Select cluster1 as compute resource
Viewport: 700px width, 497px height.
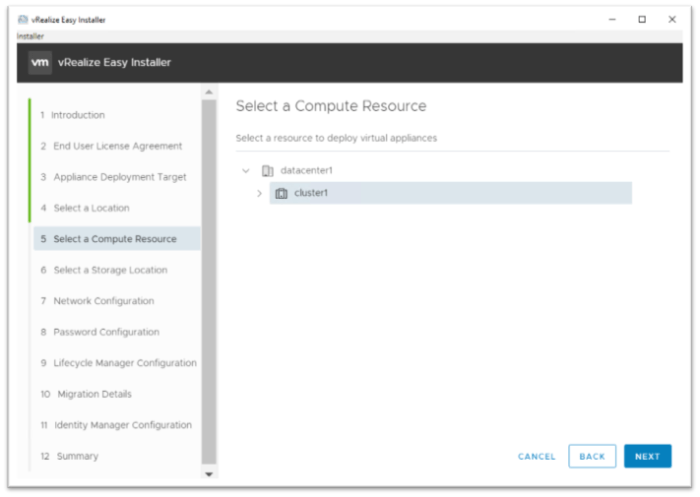point(311,193)
